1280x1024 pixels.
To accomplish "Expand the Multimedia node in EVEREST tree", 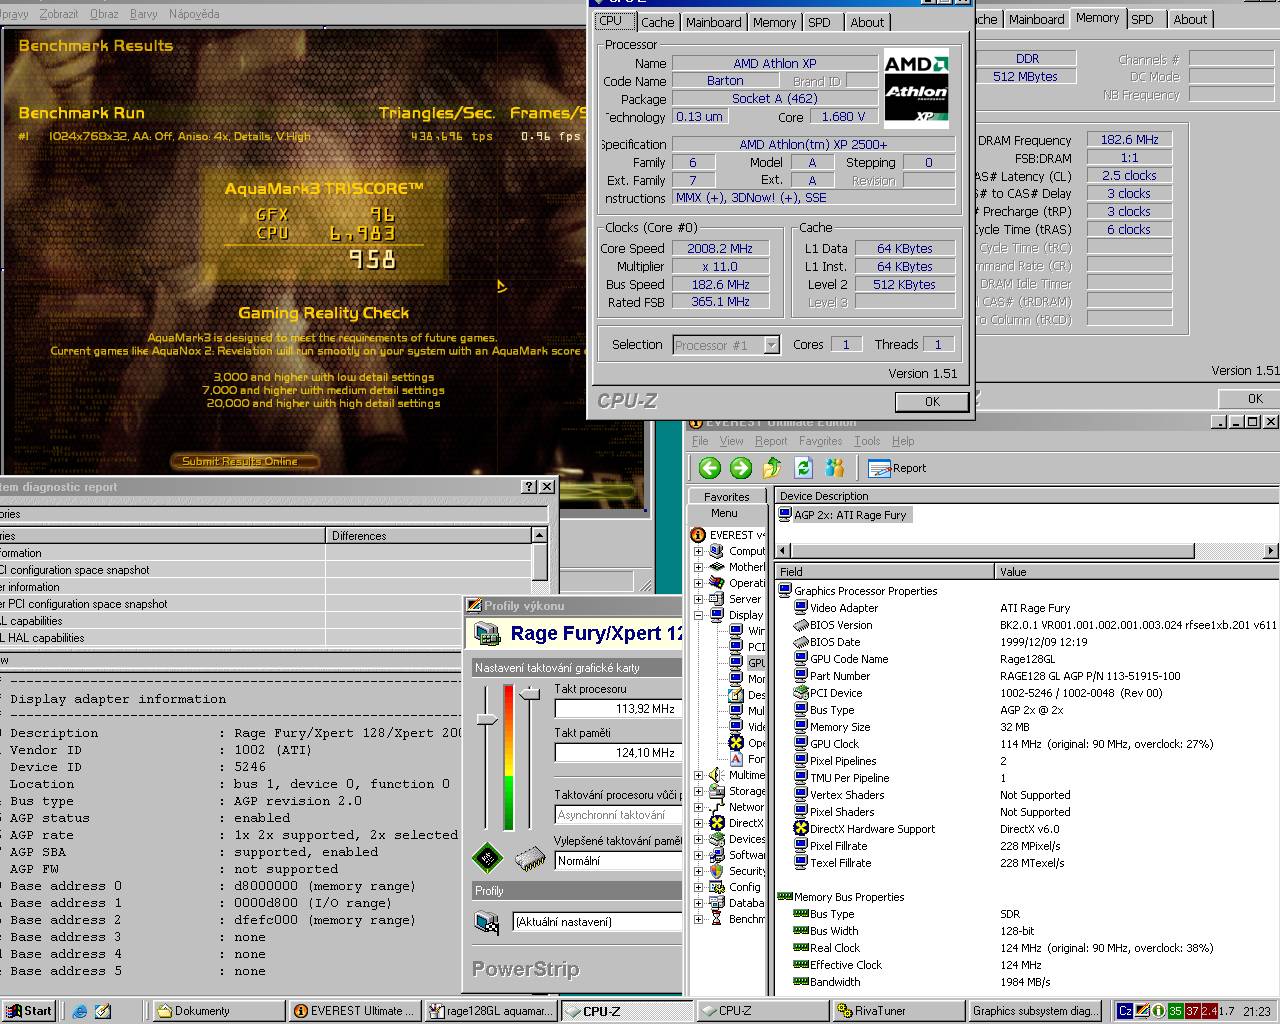I will coord(698,775).
